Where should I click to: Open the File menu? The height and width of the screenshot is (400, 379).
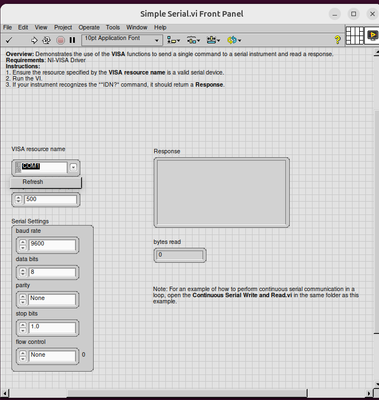(7, 28)
